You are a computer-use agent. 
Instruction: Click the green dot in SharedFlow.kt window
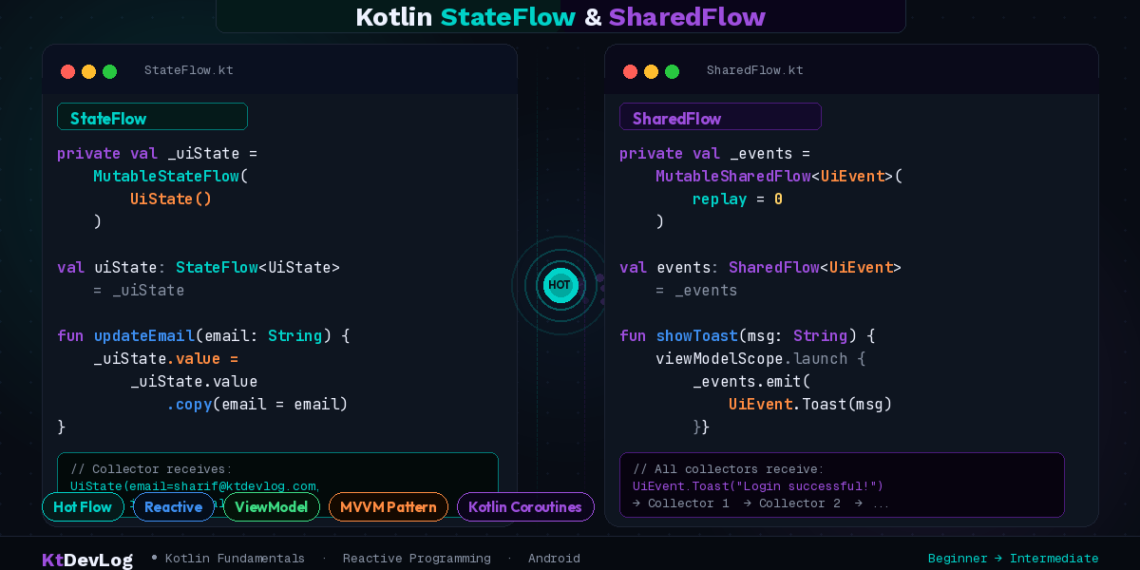coord(673,71)
